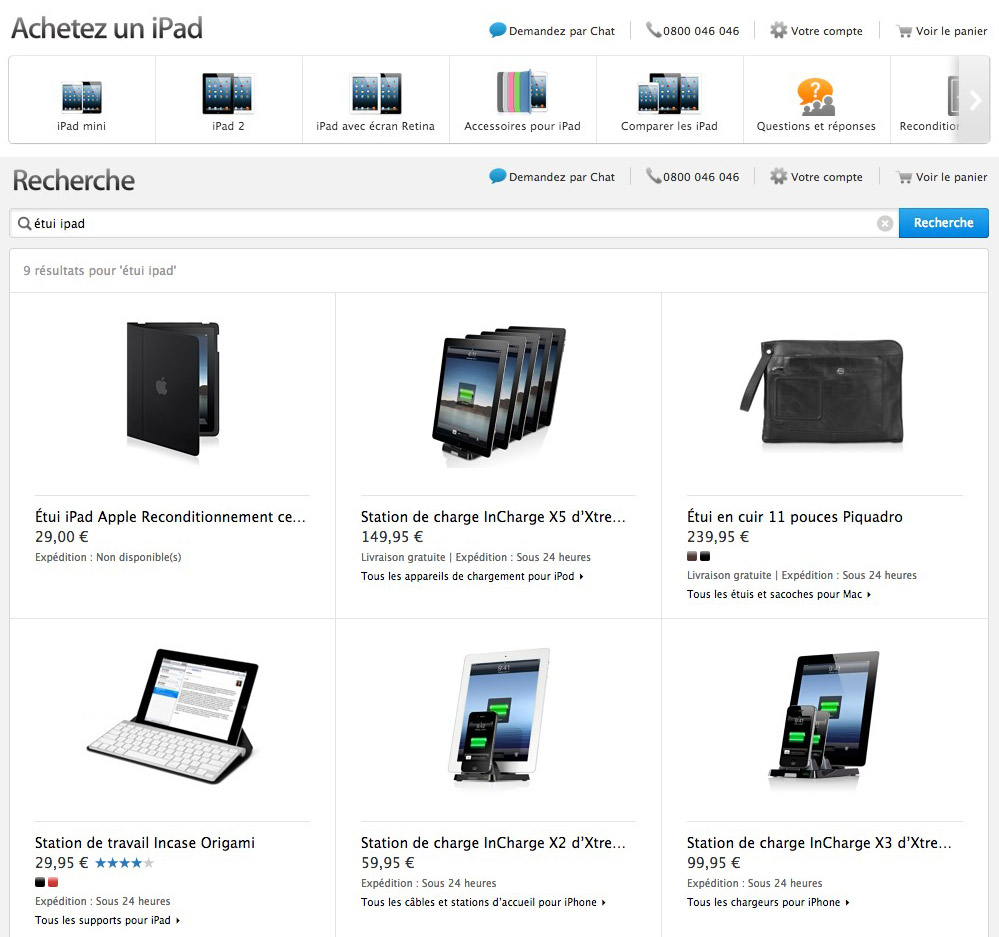Screen dimensions: 999x937
Task: Select the red Incase Origami color swatch
Action: tap(53, 882)
